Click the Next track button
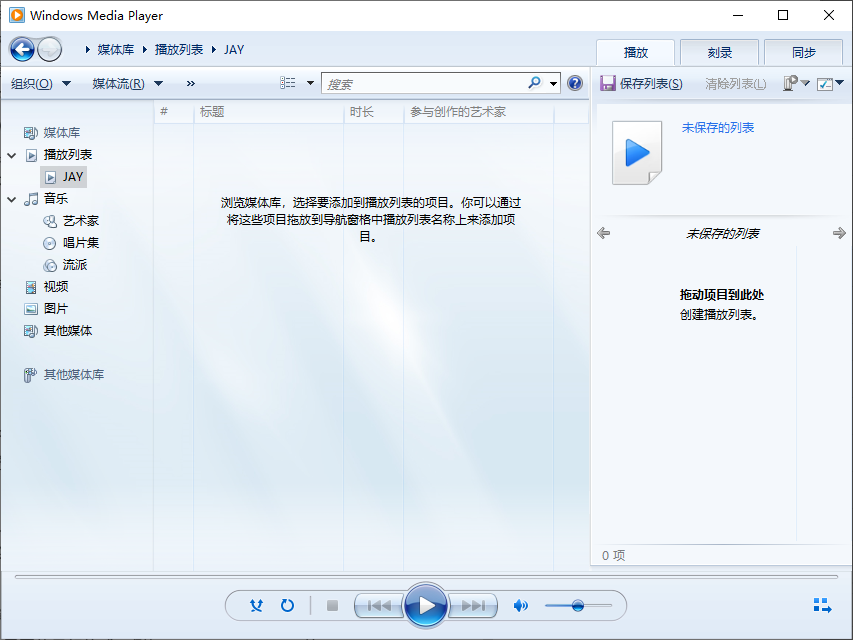Viewport: 853px width, 640px height. [x=473, y=605]
